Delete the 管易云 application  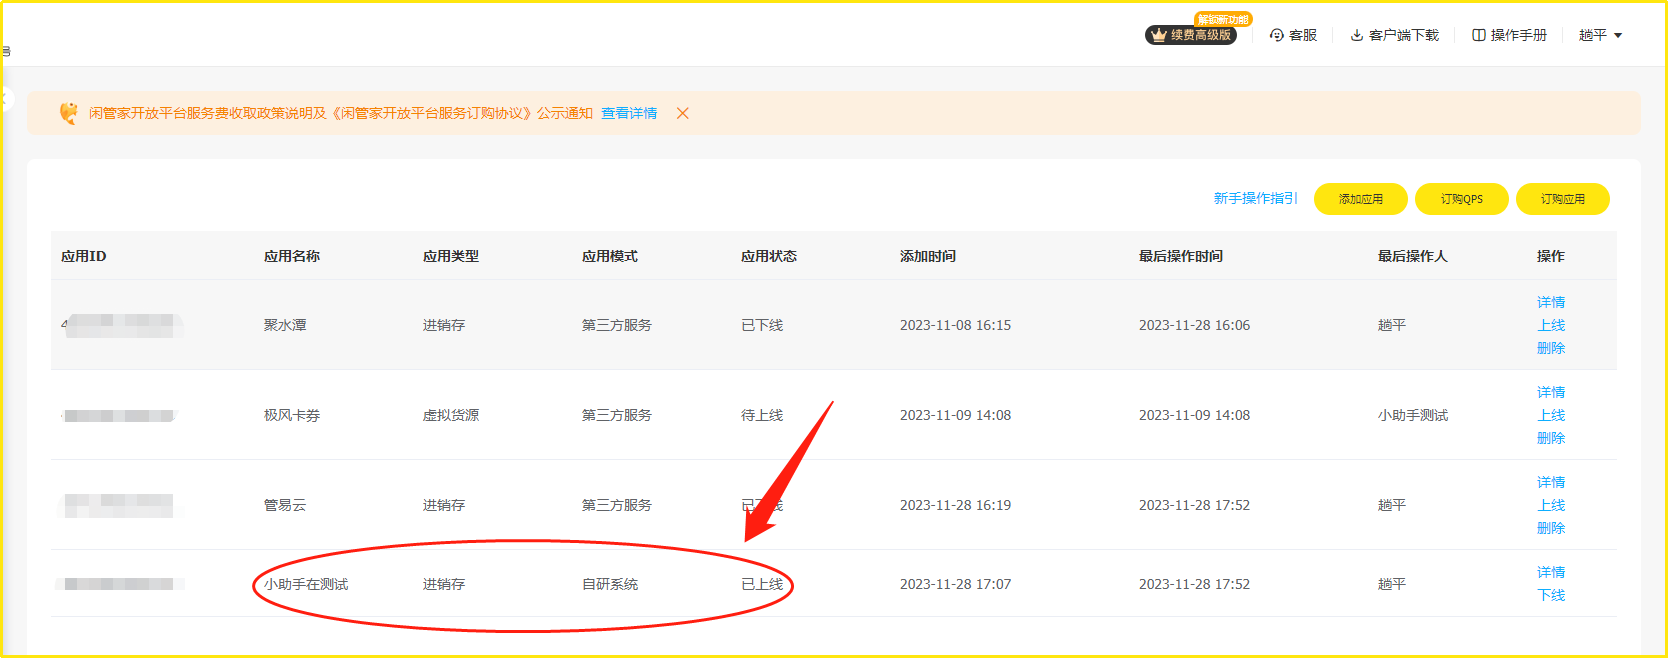pyautogui.click(x=1550, y=528)
